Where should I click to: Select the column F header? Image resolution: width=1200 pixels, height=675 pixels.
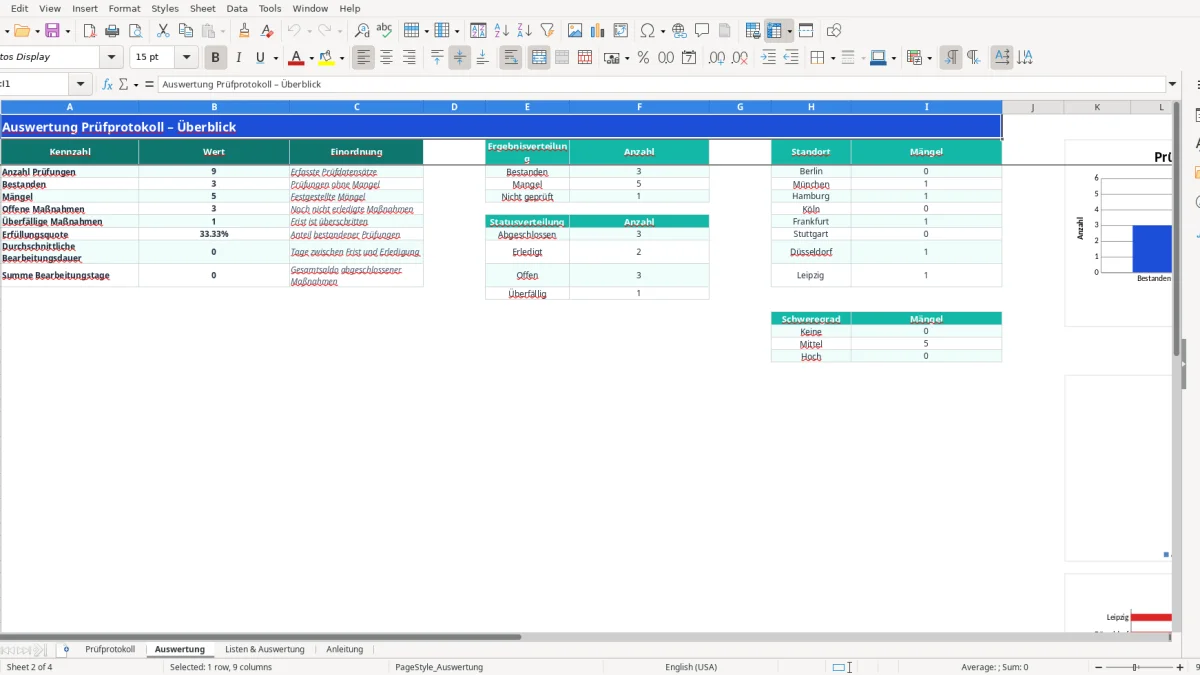(639, 107)
